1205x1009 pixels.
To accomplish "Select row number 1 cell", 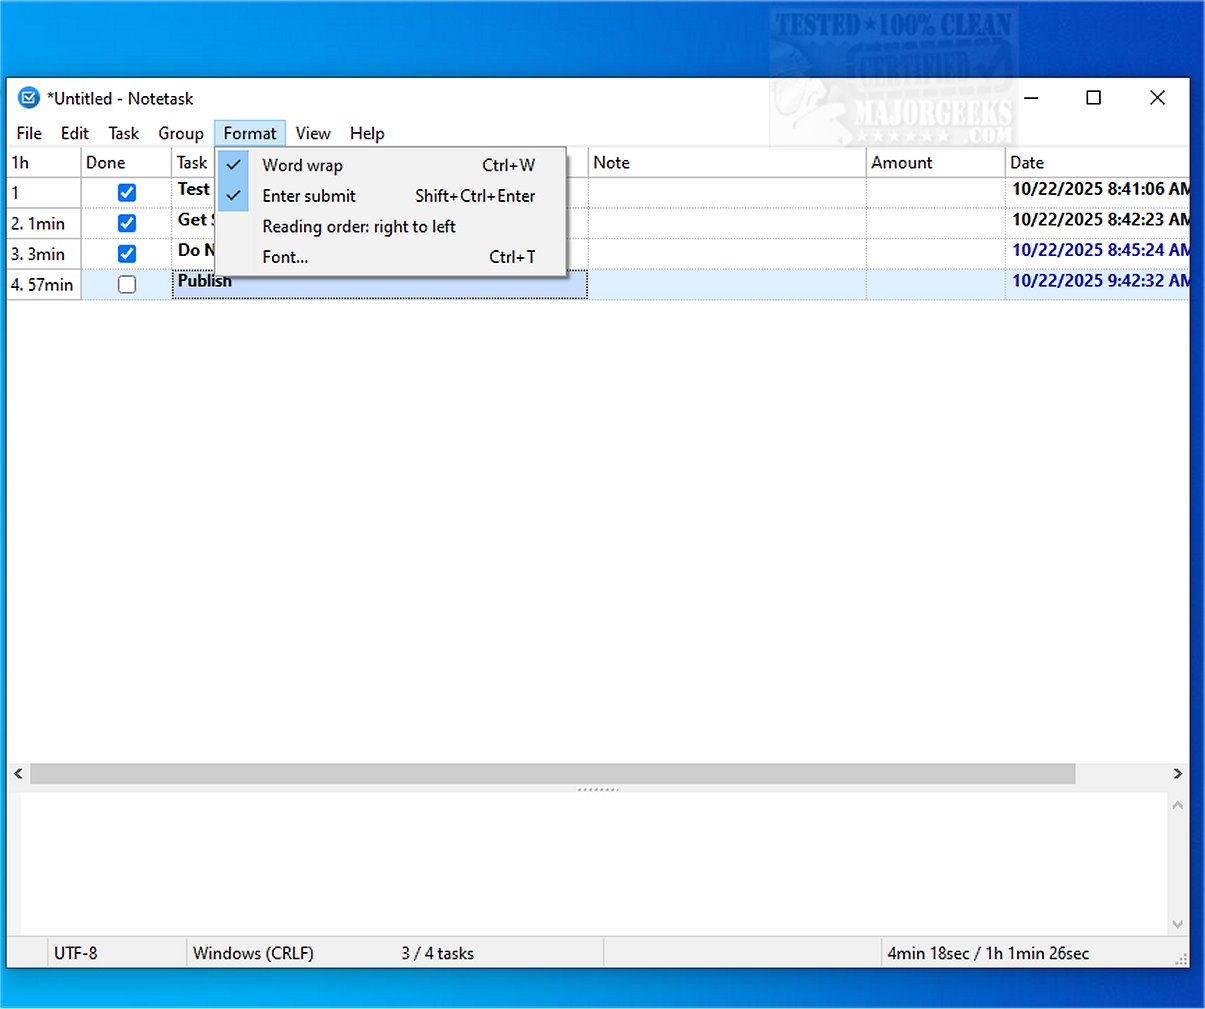I will click(44, 193).
